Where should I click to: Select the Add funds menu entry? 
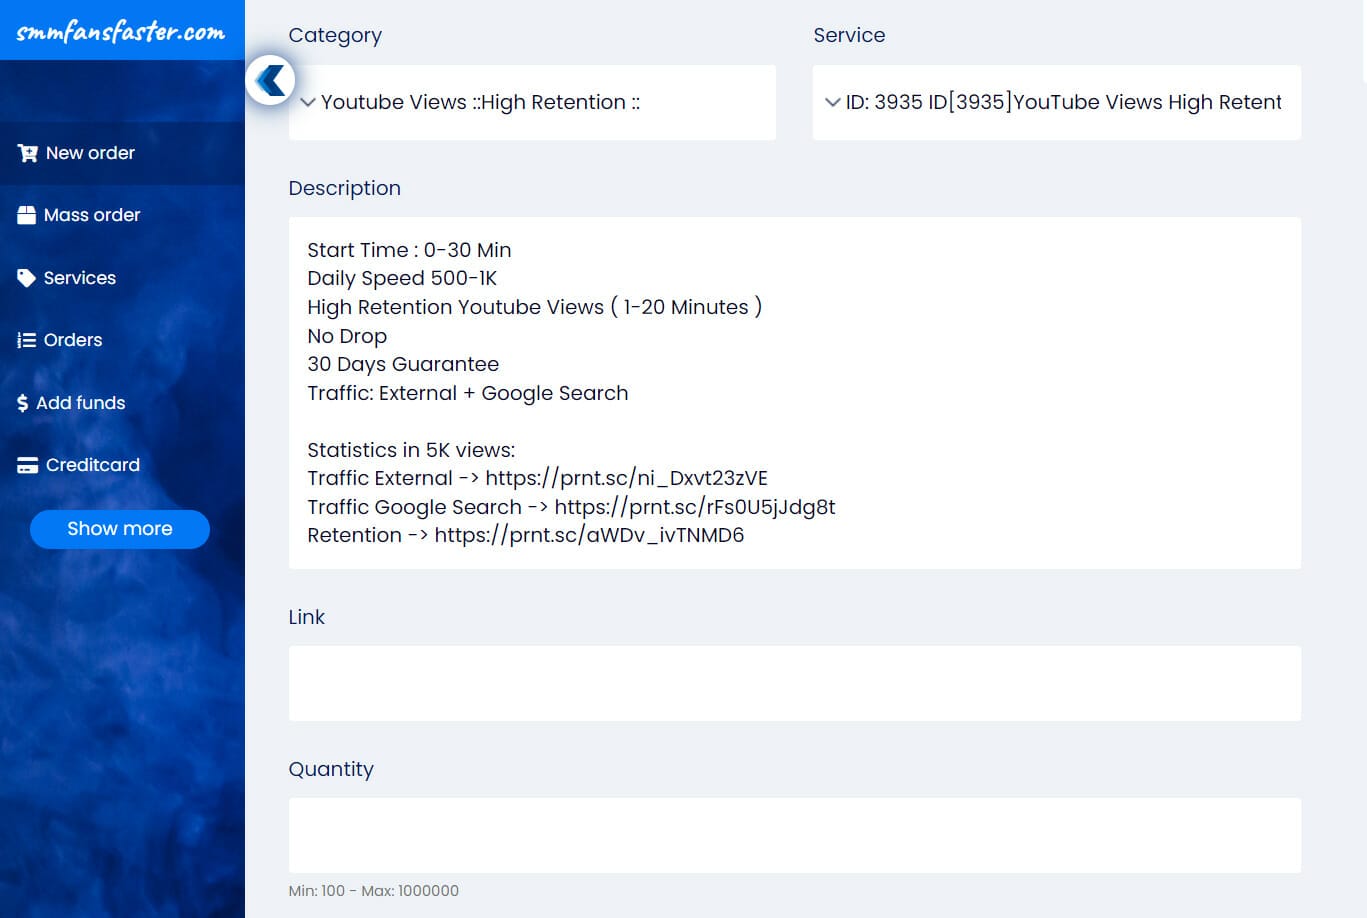(81, 403)
